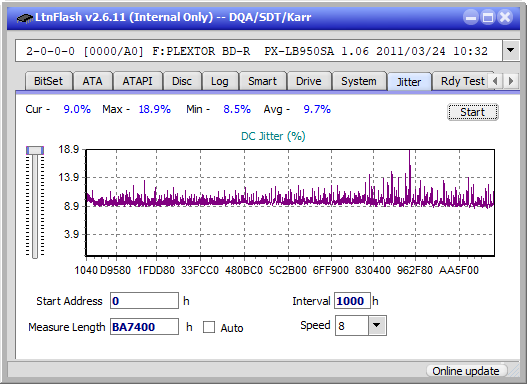Focus the Start Address input field
Screen dimensions: 527x384
point(145,301)
